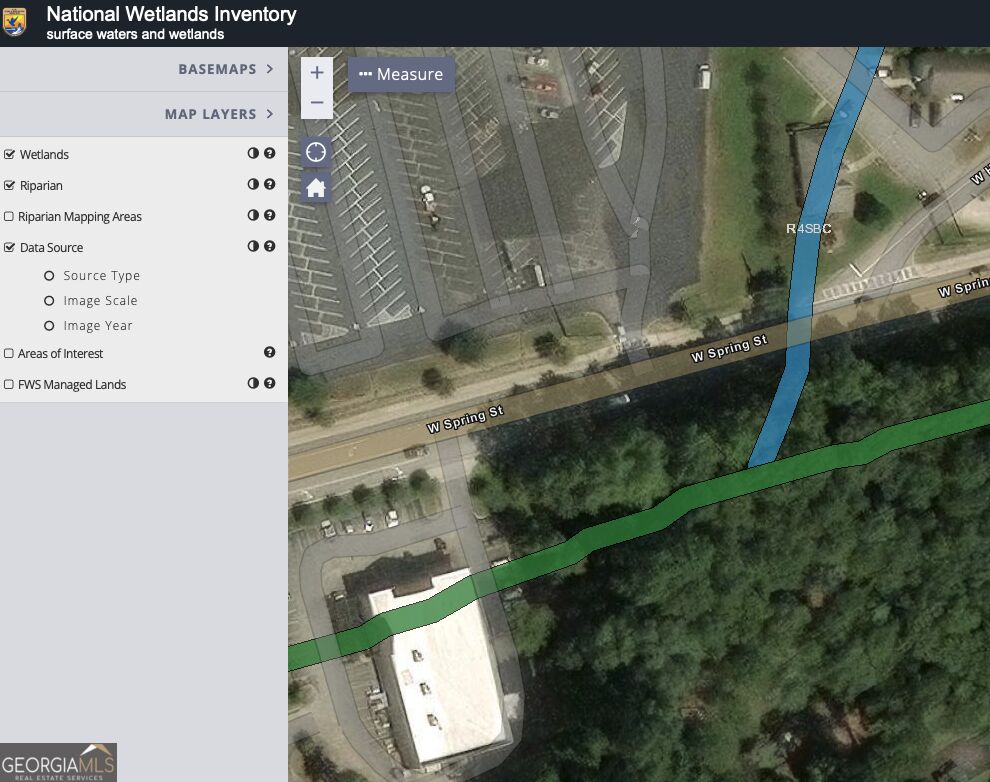This screenshot has width=990, height=782.
Task: Adjust Riparian layer transparency icon
Action: [253, 184]
